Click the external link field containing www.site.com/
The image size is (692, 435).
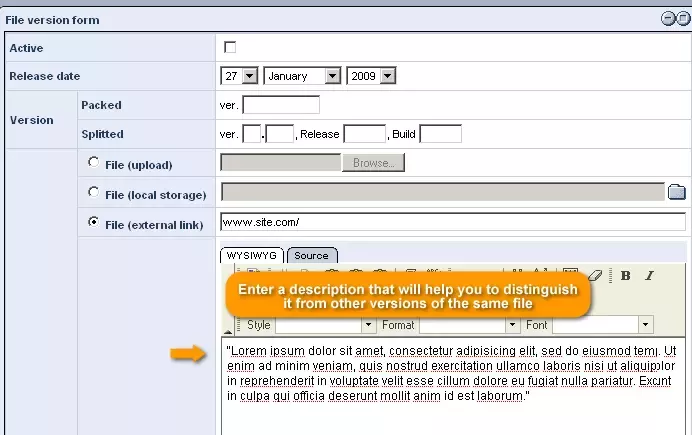[x=453, y=222]
